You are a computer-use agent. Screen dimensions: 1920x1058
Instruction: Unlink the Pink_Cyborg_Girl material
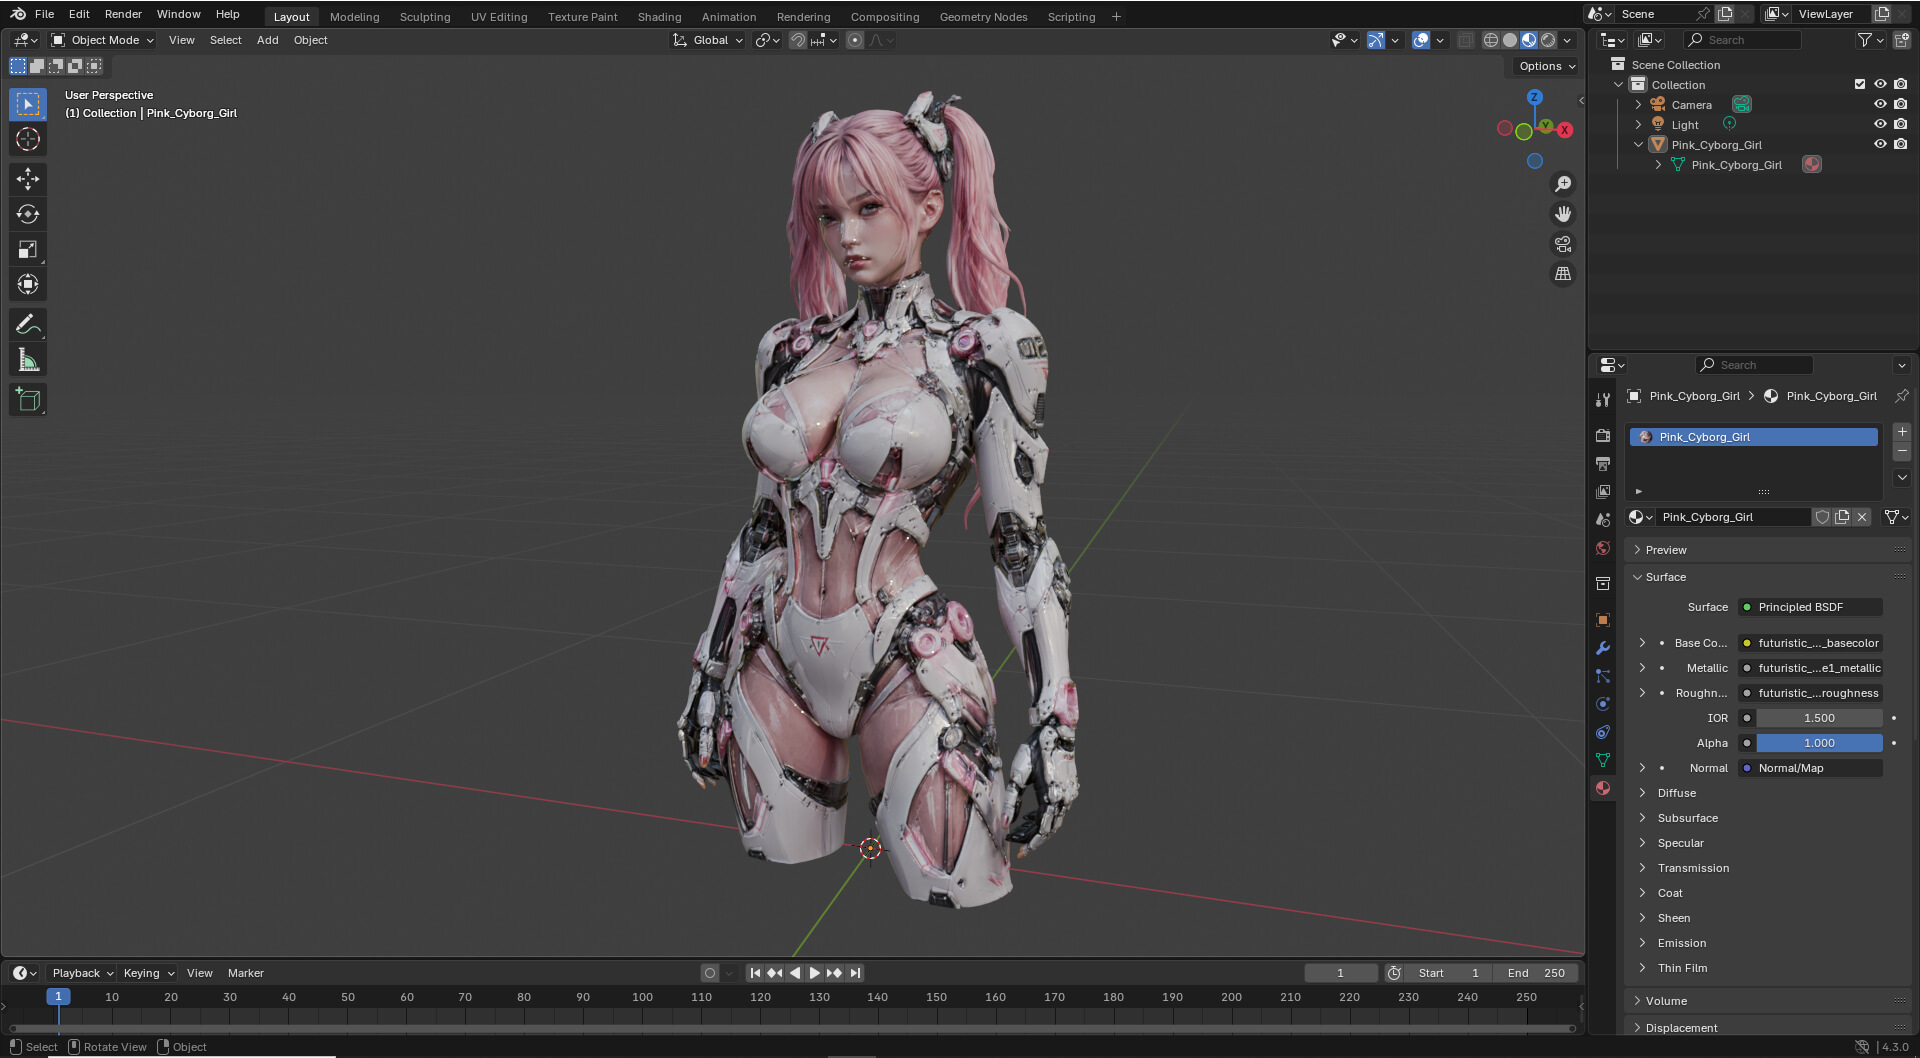[x=1862, y=517]
